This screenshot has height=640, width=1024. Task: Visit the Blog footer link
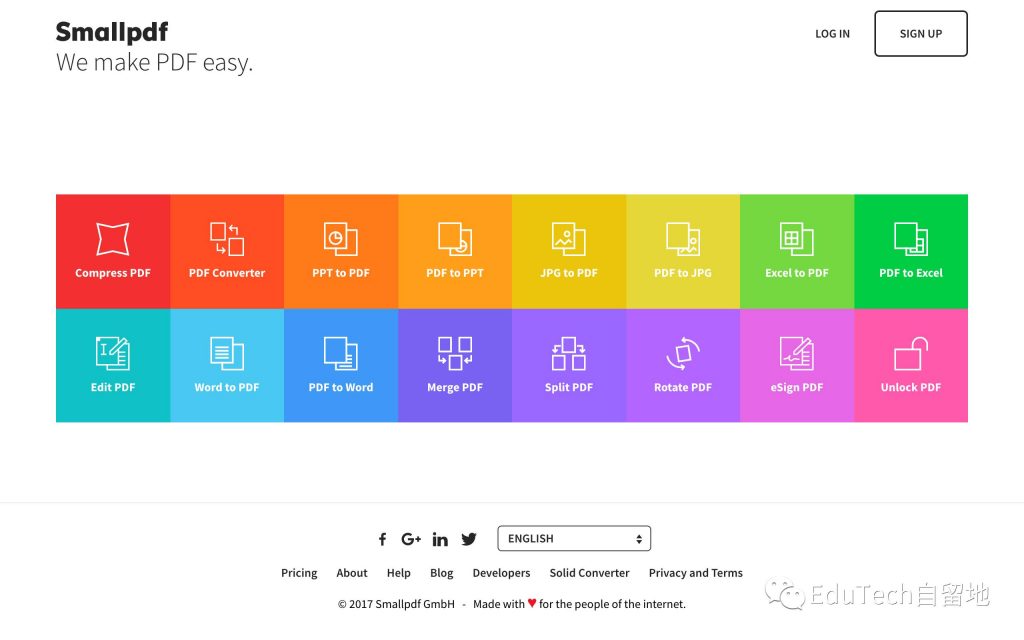(x=441, y=573)
